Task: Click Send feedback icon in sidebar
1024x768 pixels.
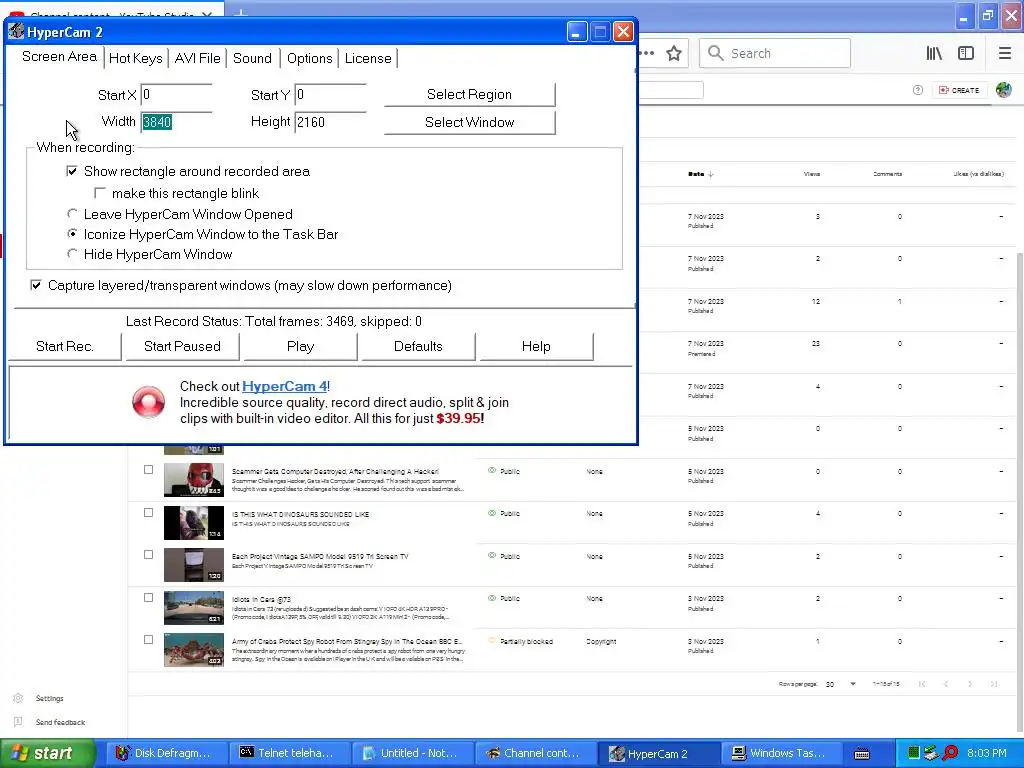Action: (18, 722)
